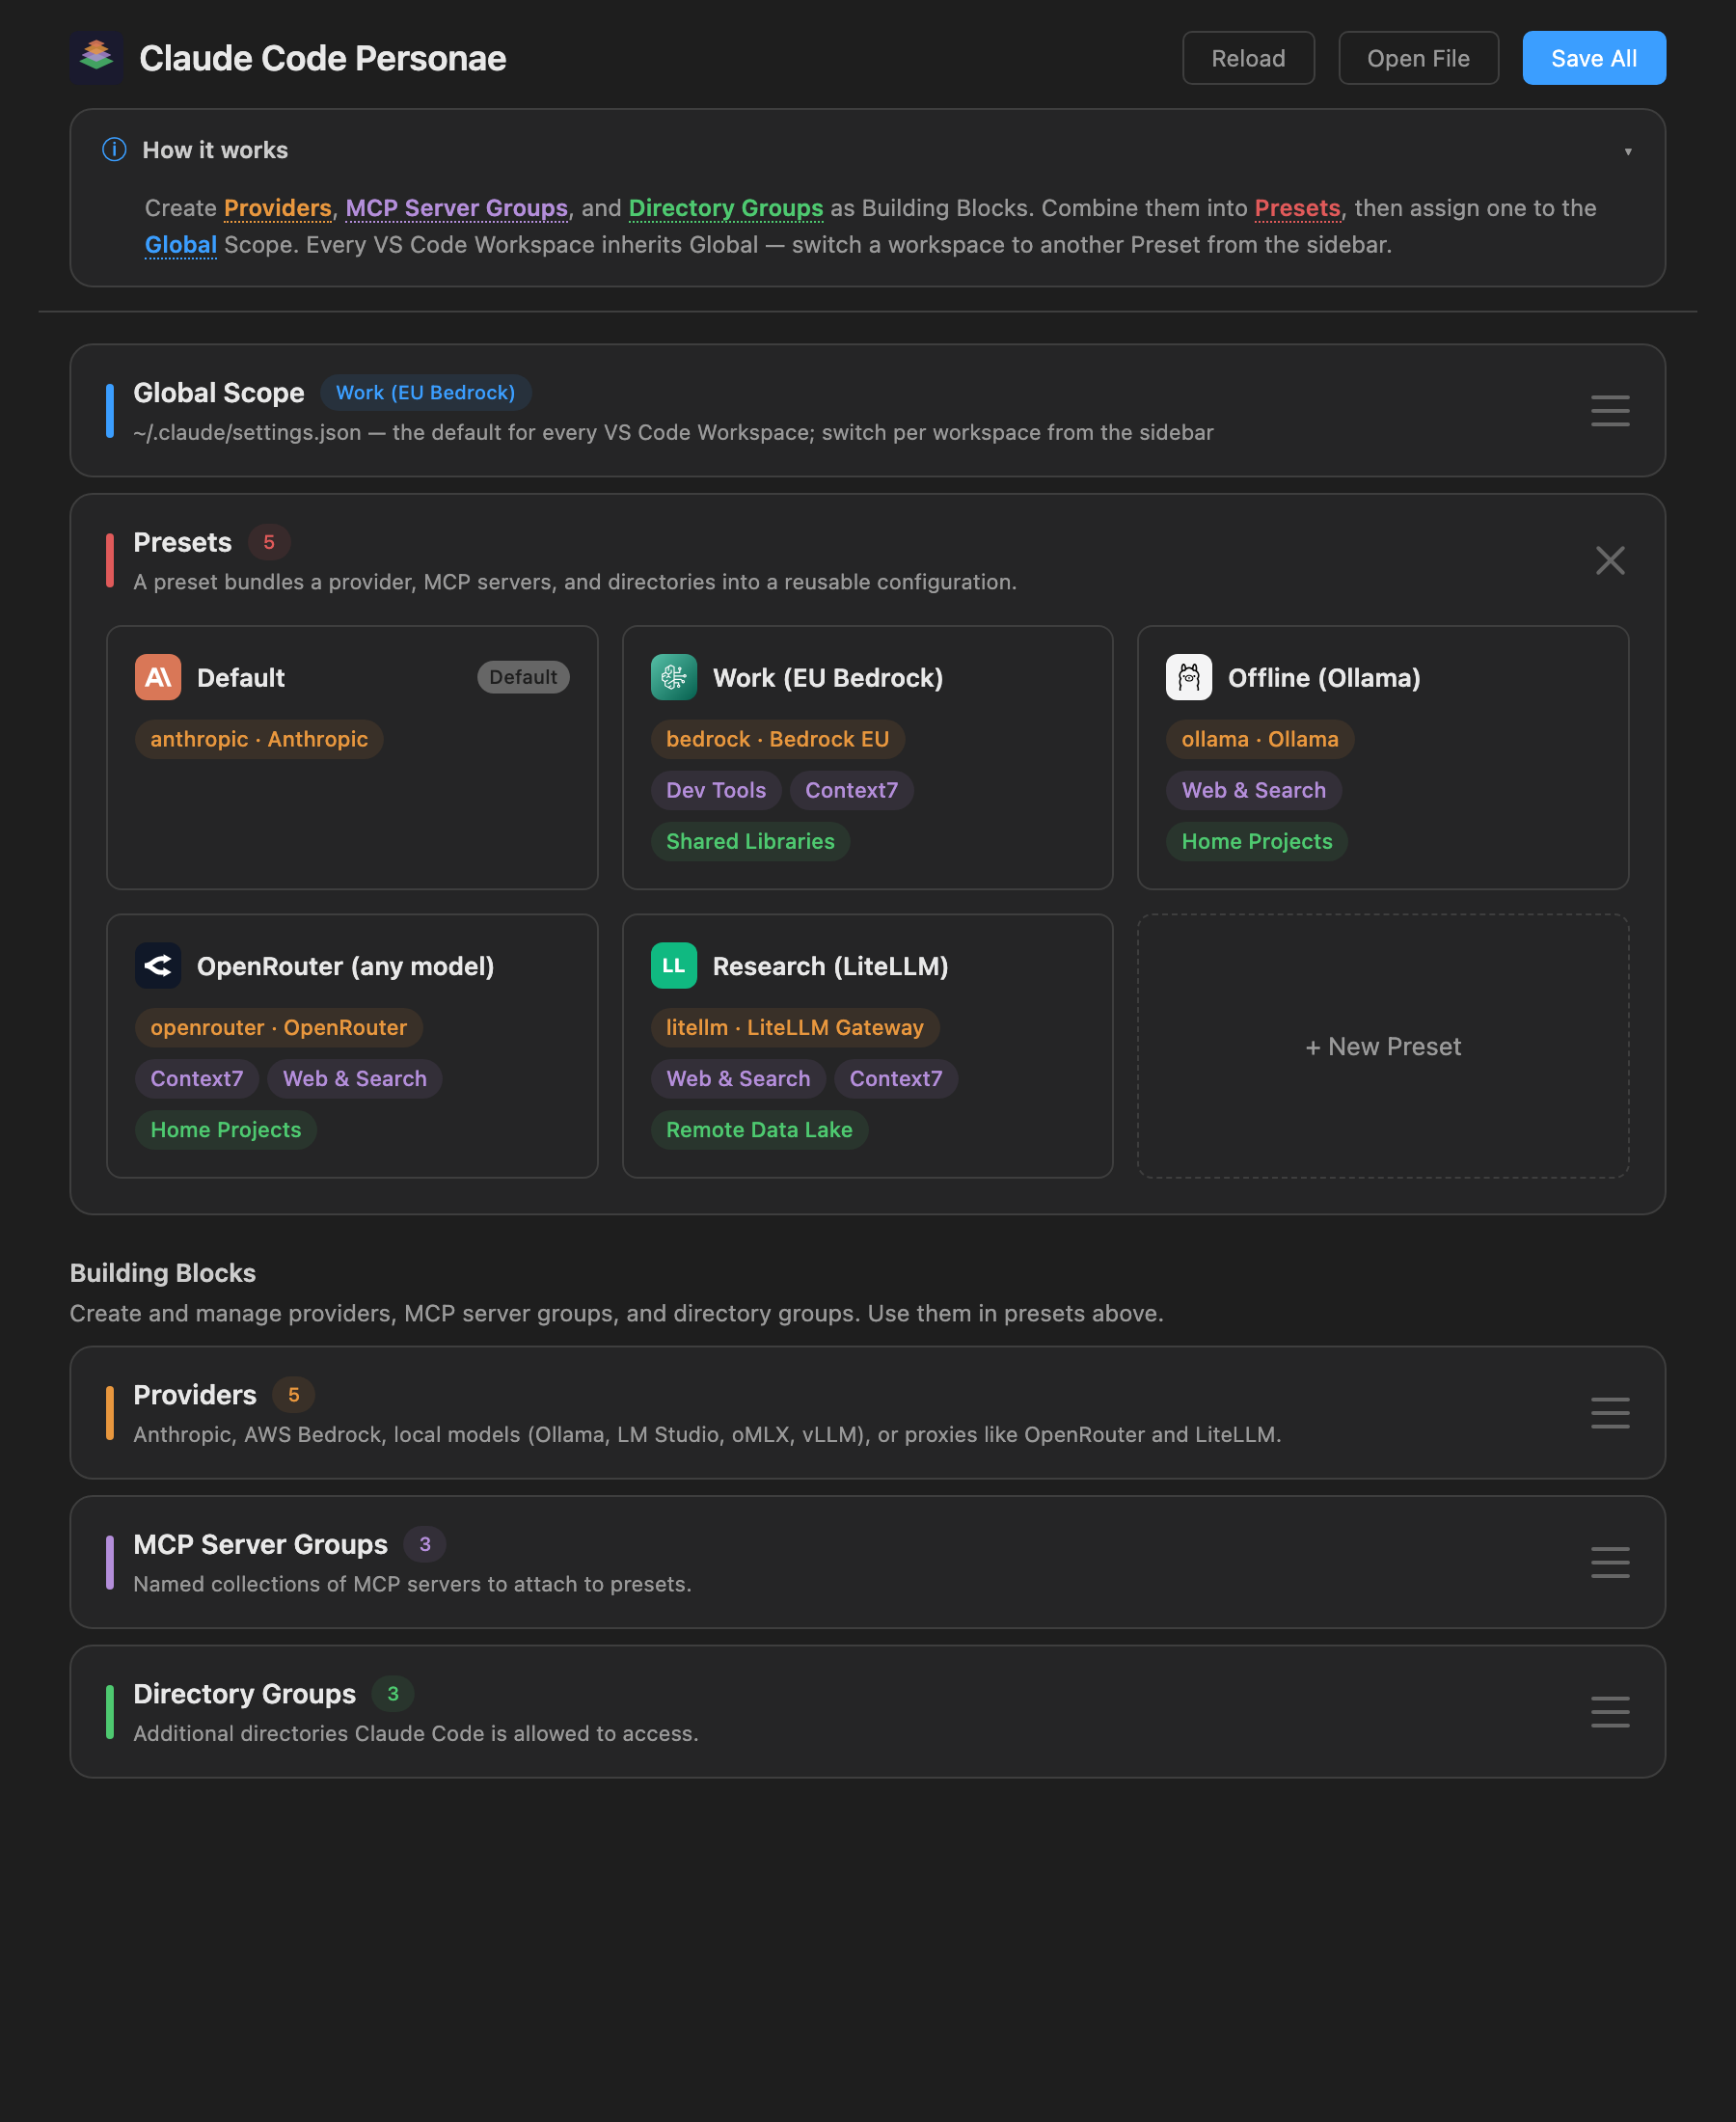Create a preset with + New Preset
Image resolution: width=1736 pixels, height=2122 pixels.
(1382, 1046)
